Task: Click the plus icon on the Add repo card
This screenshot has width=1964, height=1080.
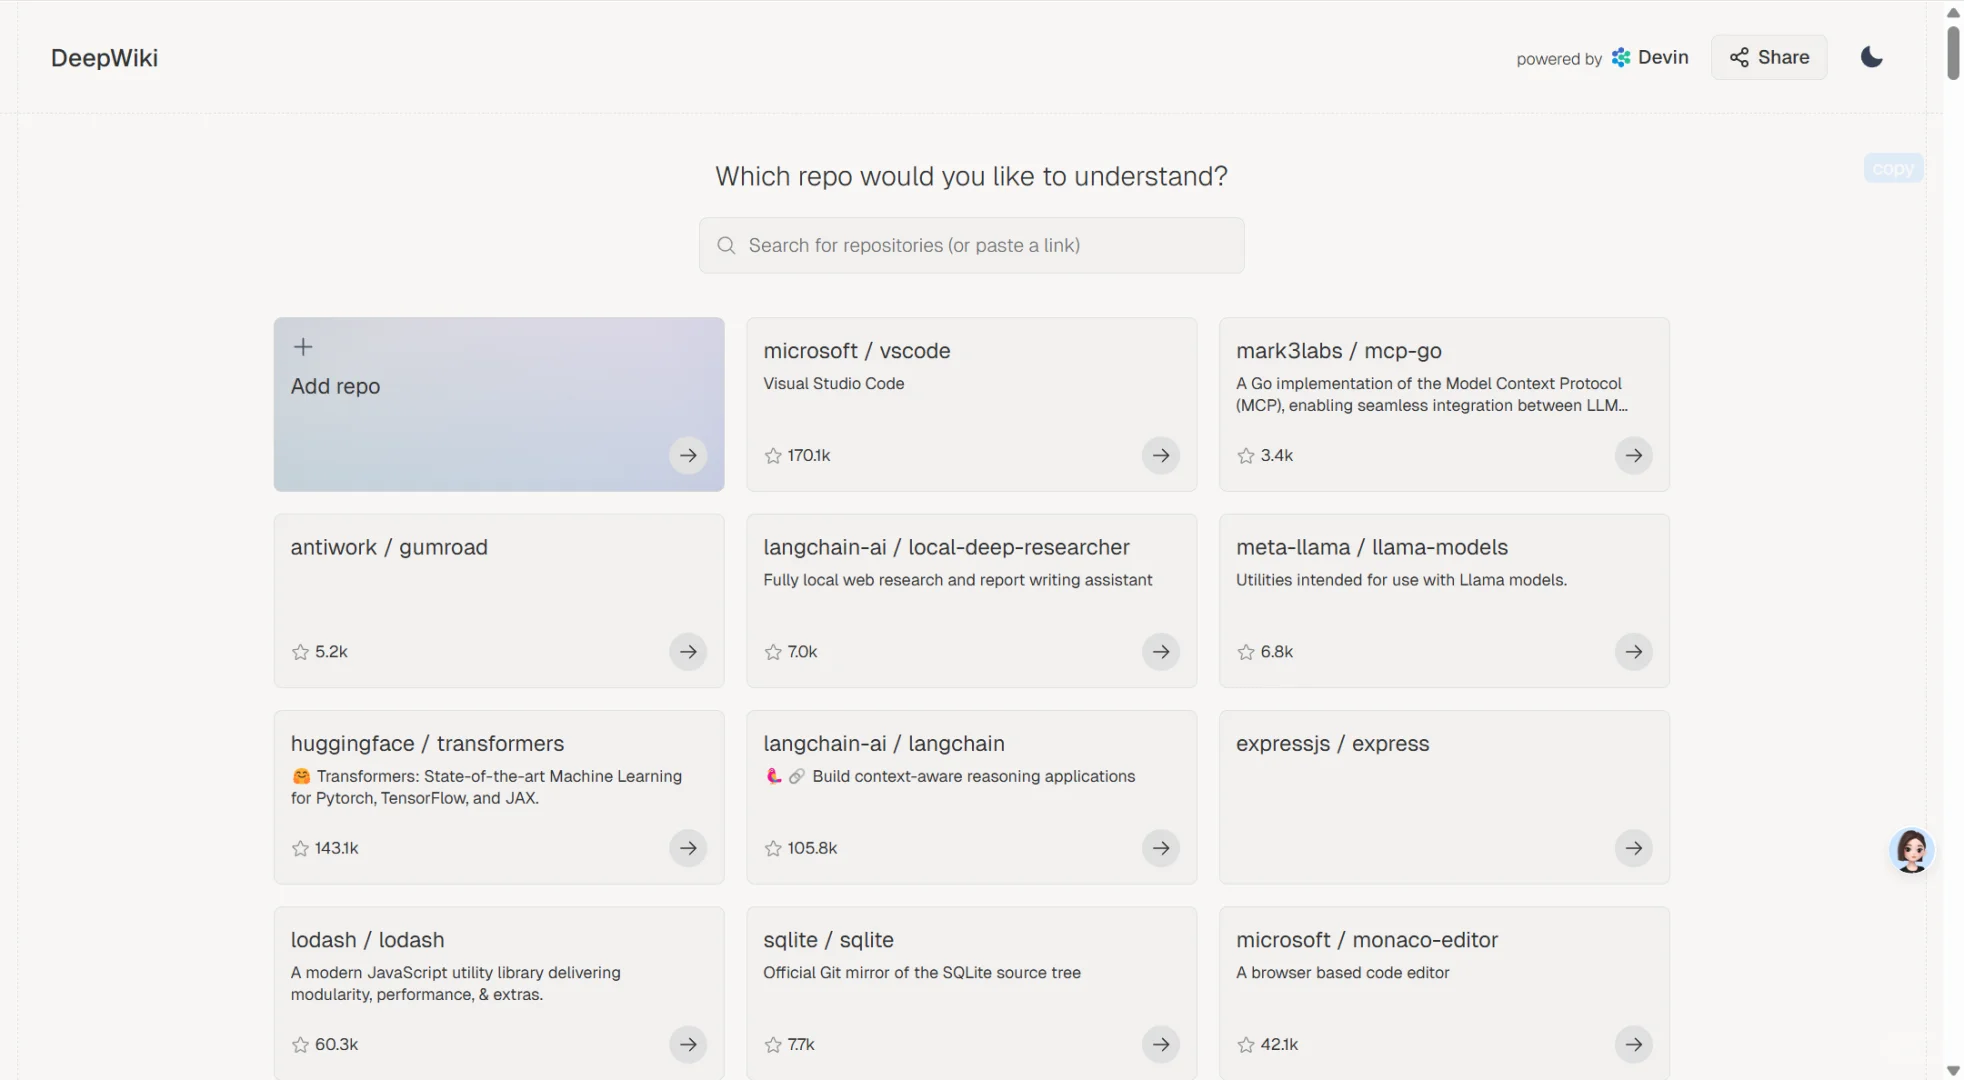Action: tap(303, 347)
